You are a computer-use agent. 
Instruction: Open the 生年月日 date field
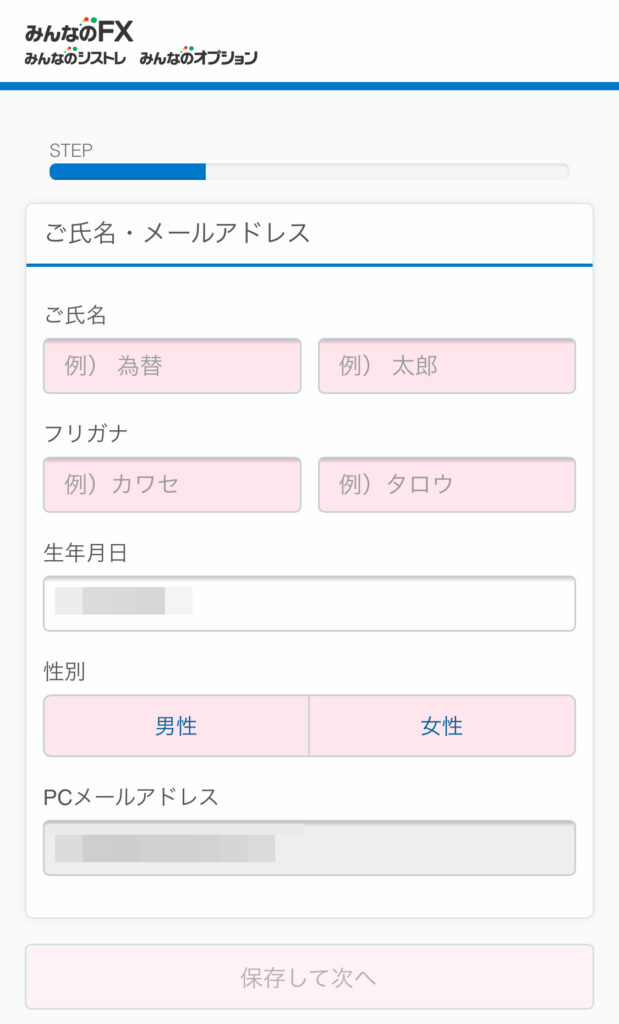(x=310, y=603)
